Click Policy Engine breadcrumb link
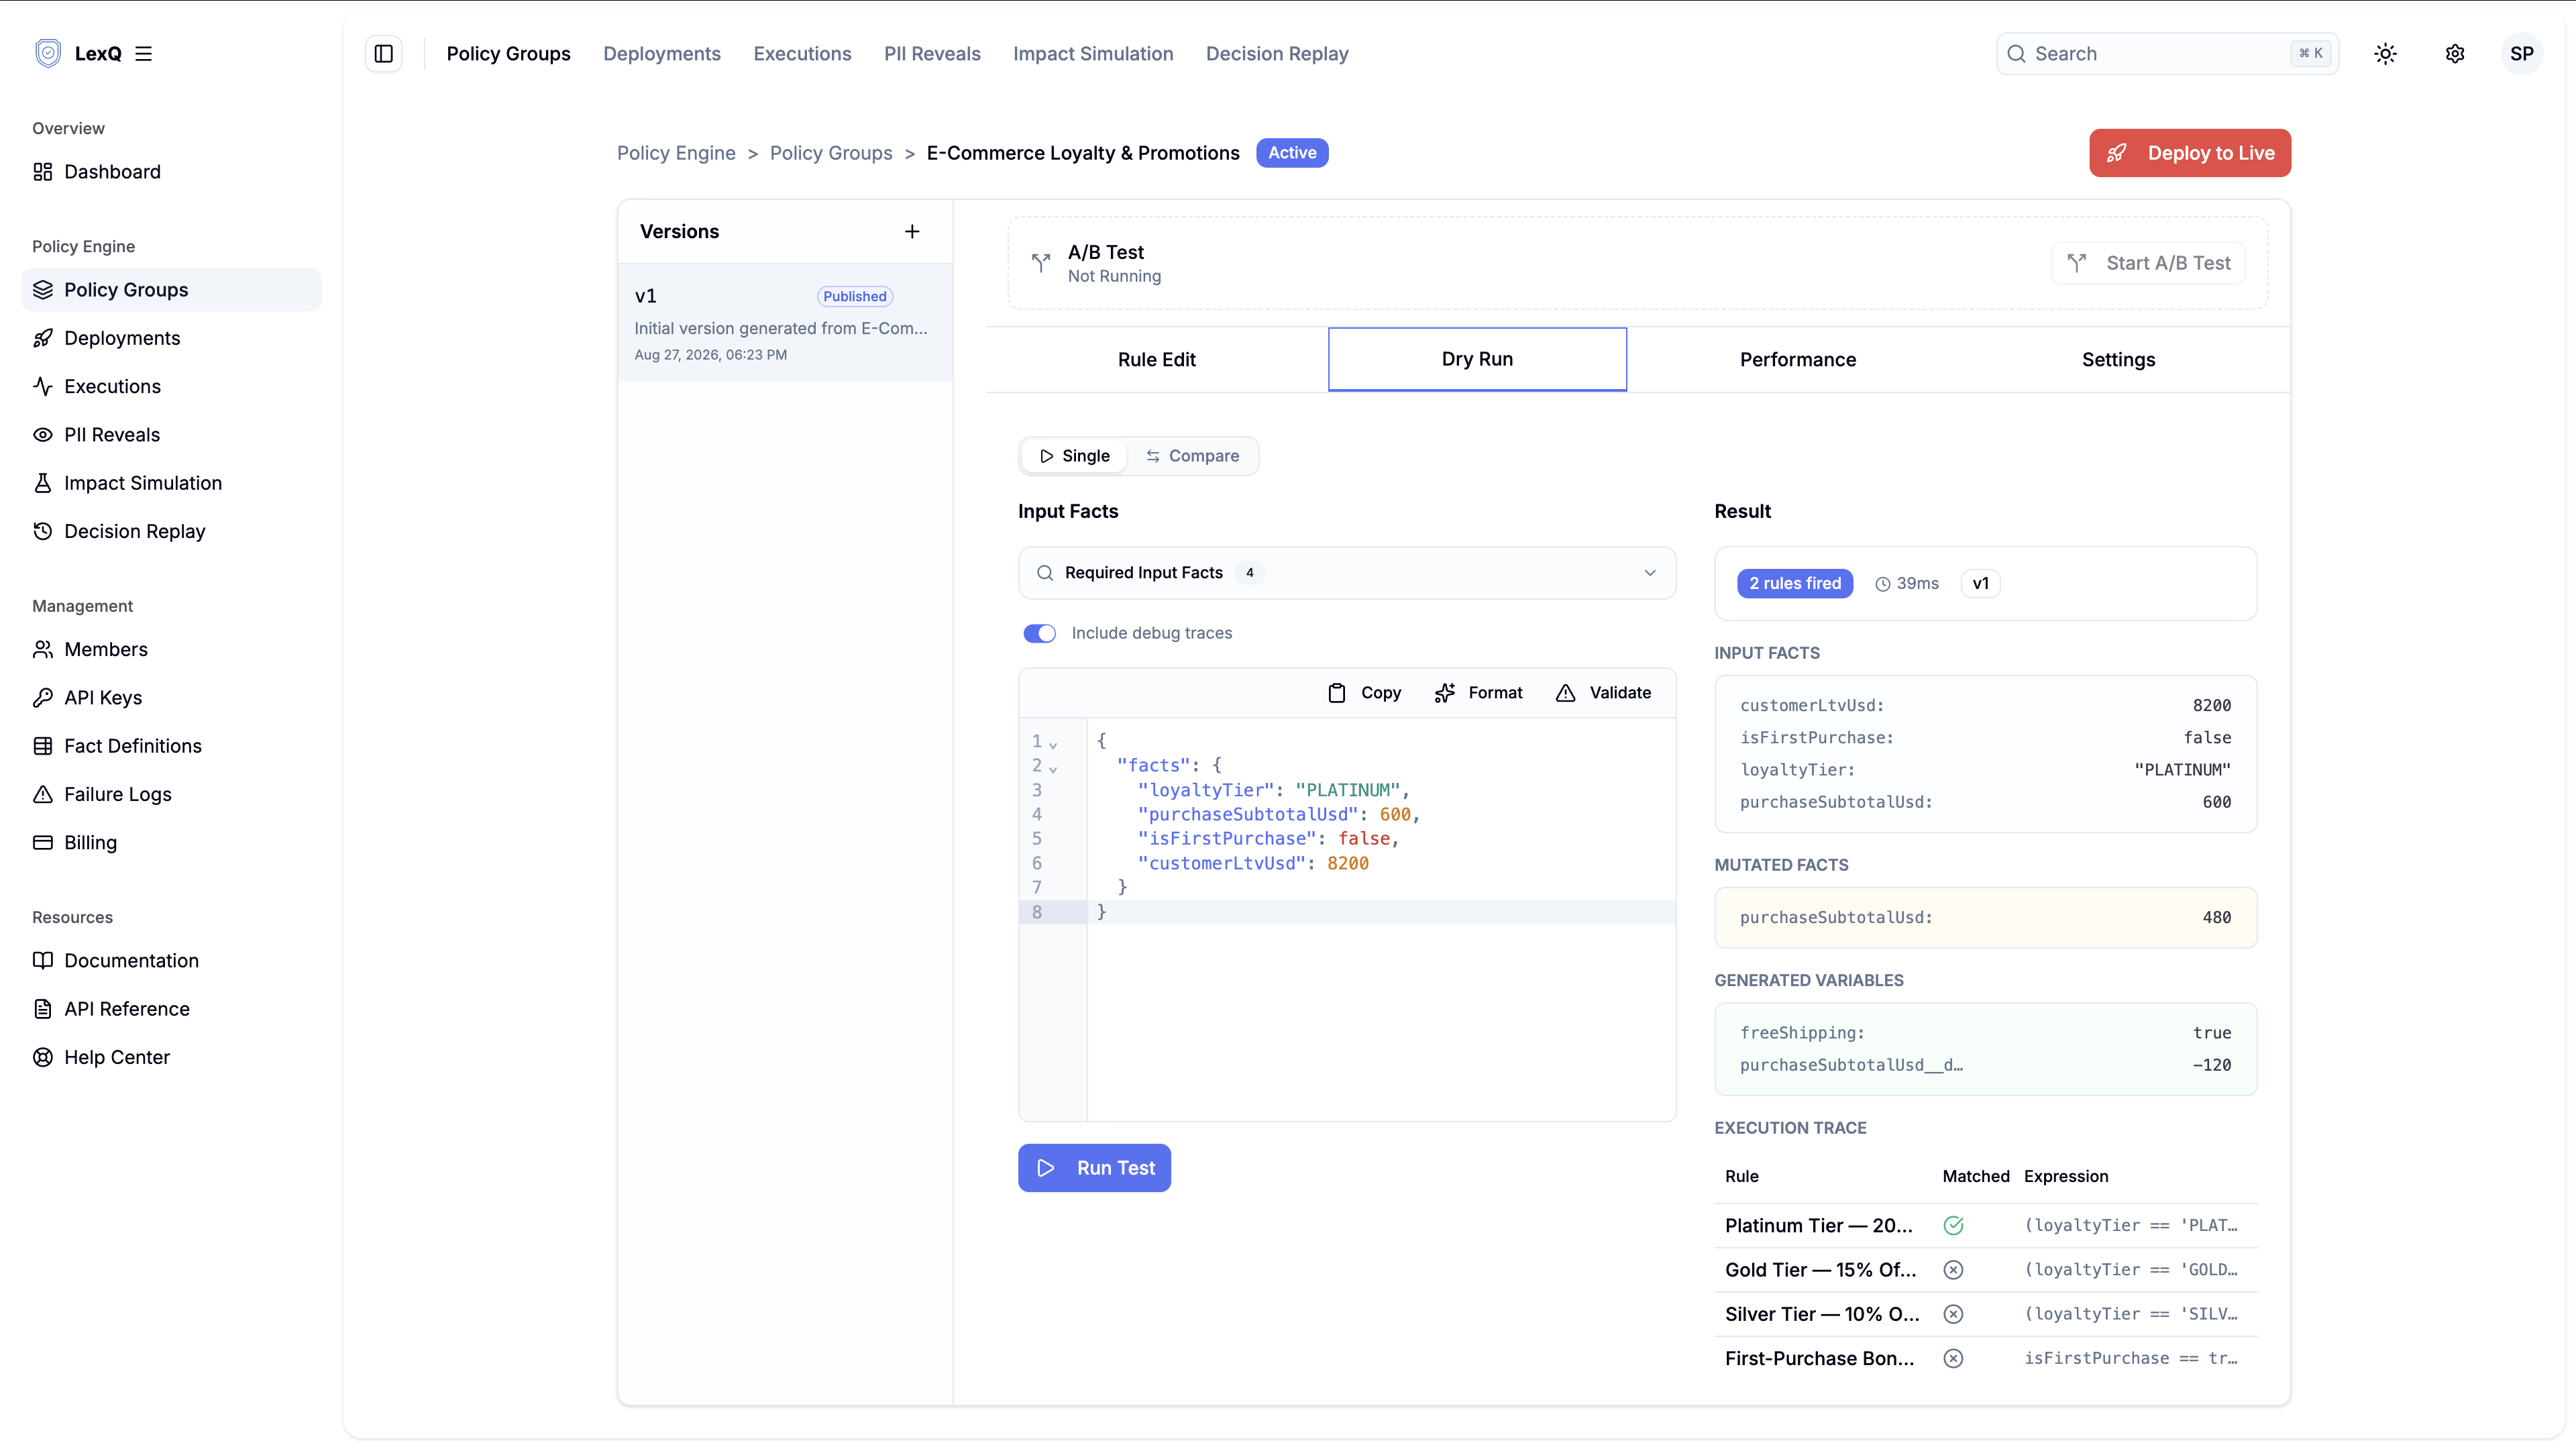Image resolution: width=2576 pixels, height=1449 pixels. pyautogui.click(x=676, y=153)
